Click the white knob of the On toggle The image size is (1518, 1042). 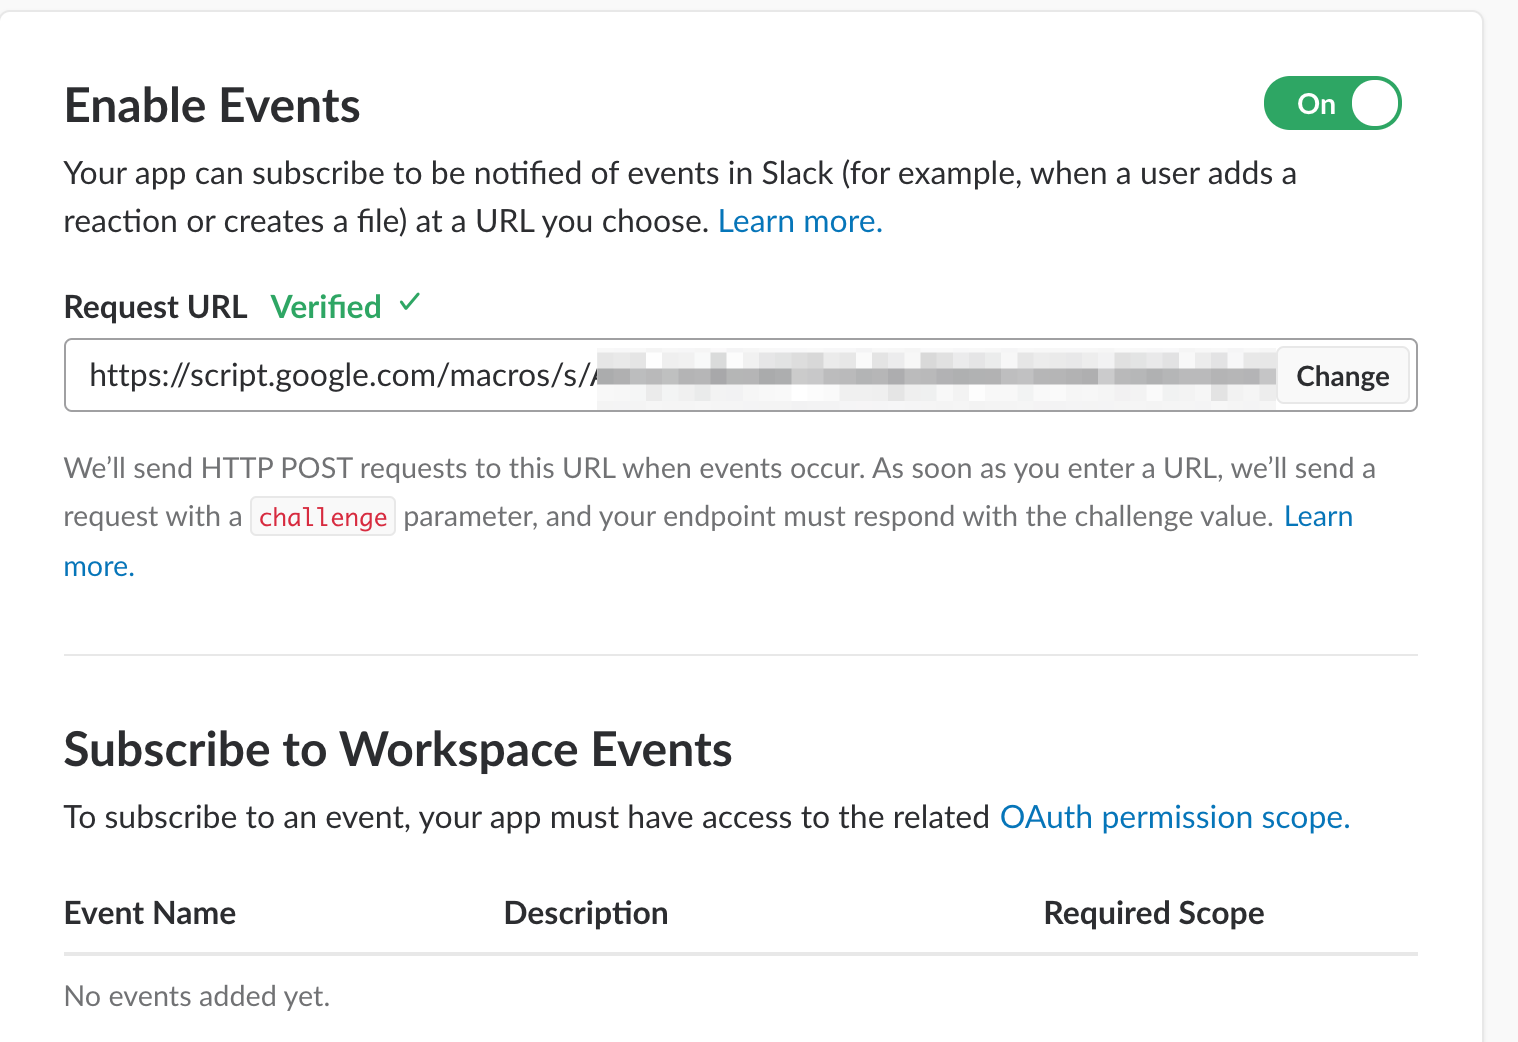point(1374,104)
